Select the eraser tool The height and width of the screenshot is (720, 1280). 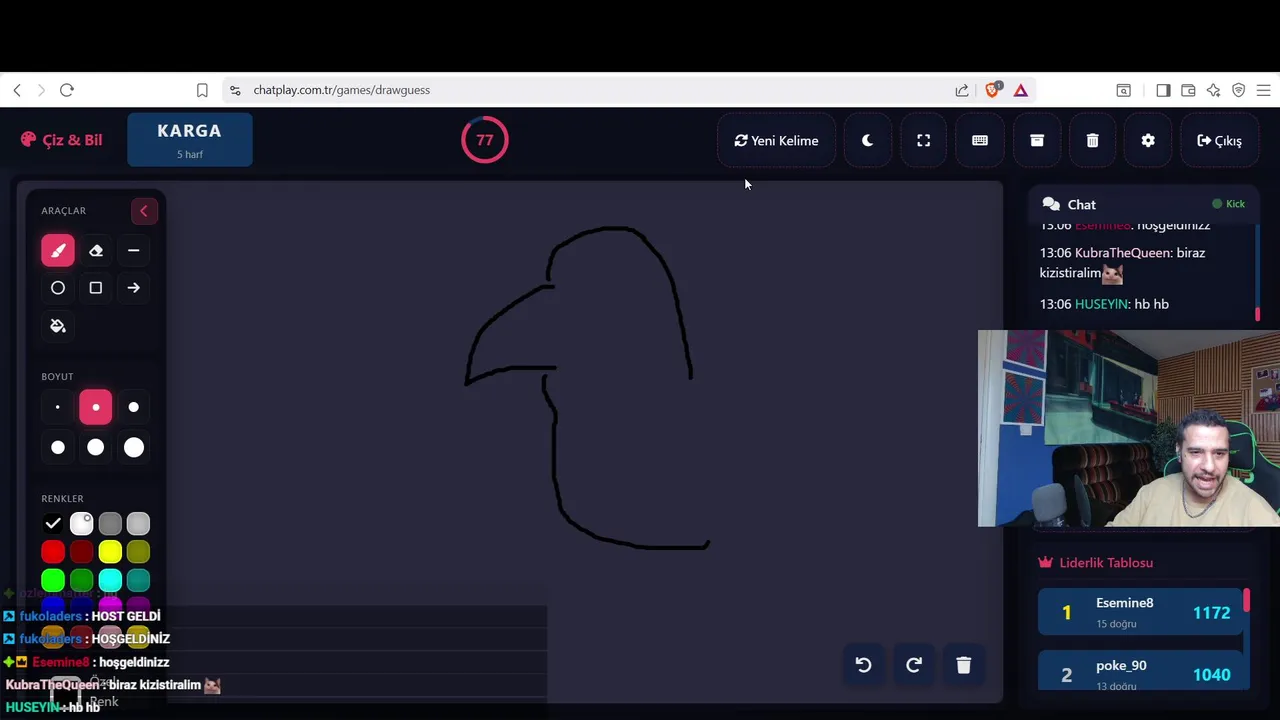tap(96, 250)
